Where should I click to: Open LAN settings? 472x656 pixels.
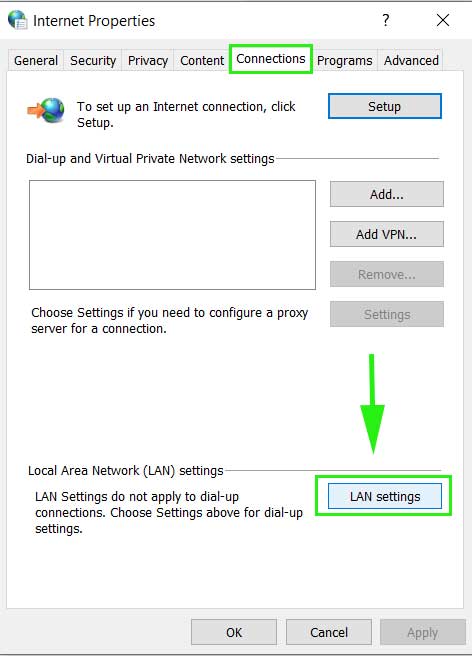point(385,497)
